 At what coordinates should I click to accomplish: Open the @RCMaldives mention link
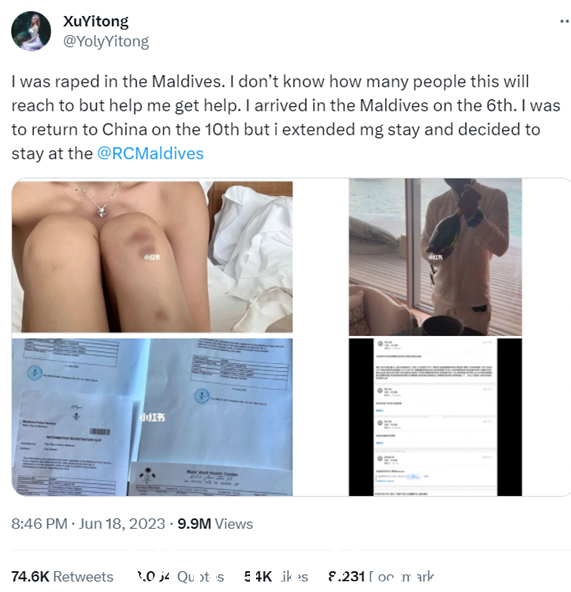click(150, 154)
